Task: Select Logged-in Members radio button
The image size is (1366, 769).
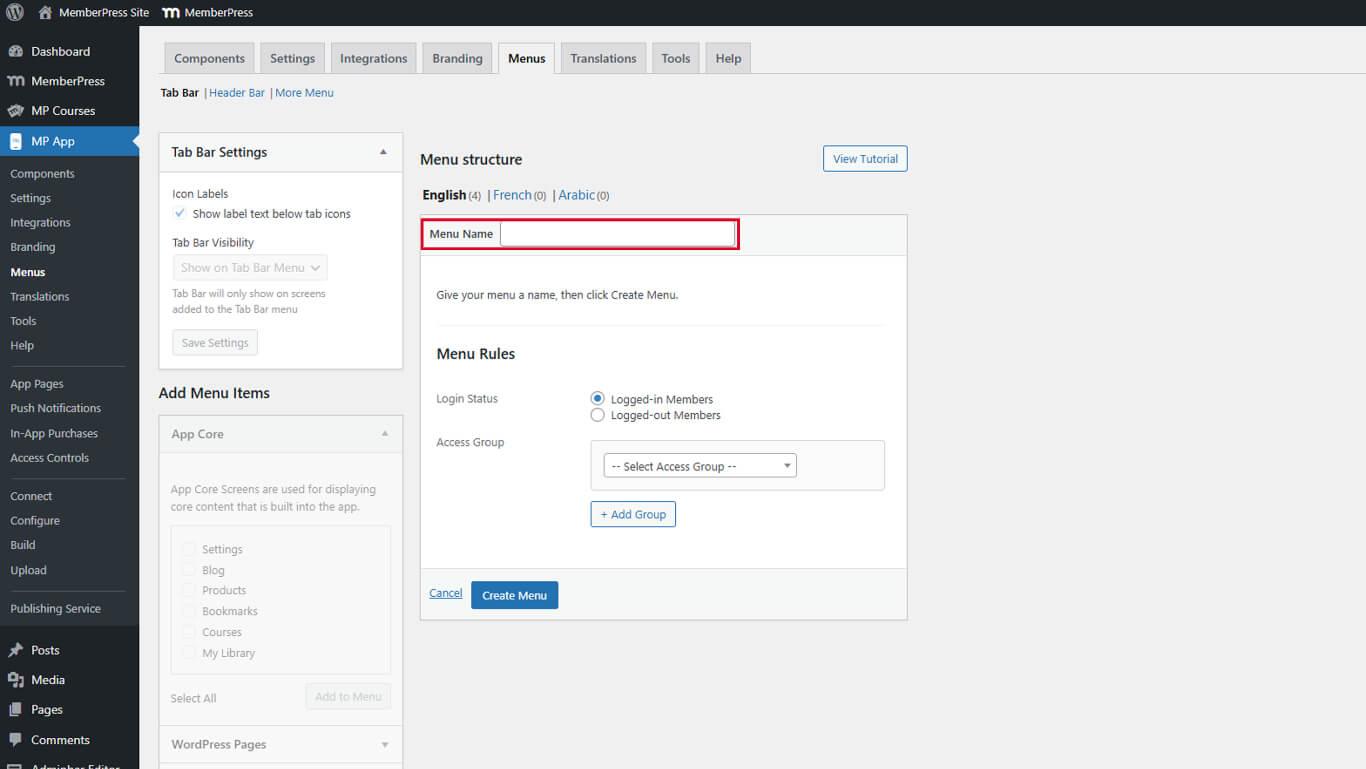Action: pyautogui.click(x=598, y=398)
